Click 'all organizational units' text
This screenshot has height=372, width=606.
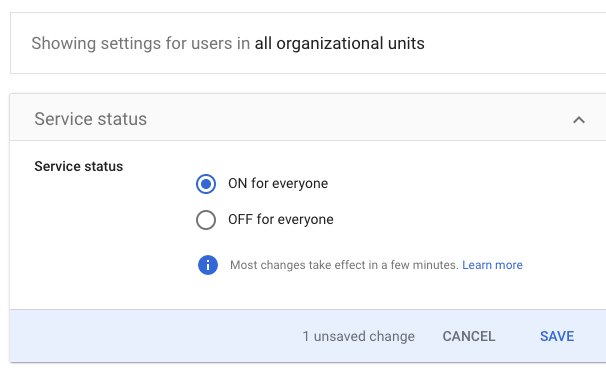tap(339, 43)
